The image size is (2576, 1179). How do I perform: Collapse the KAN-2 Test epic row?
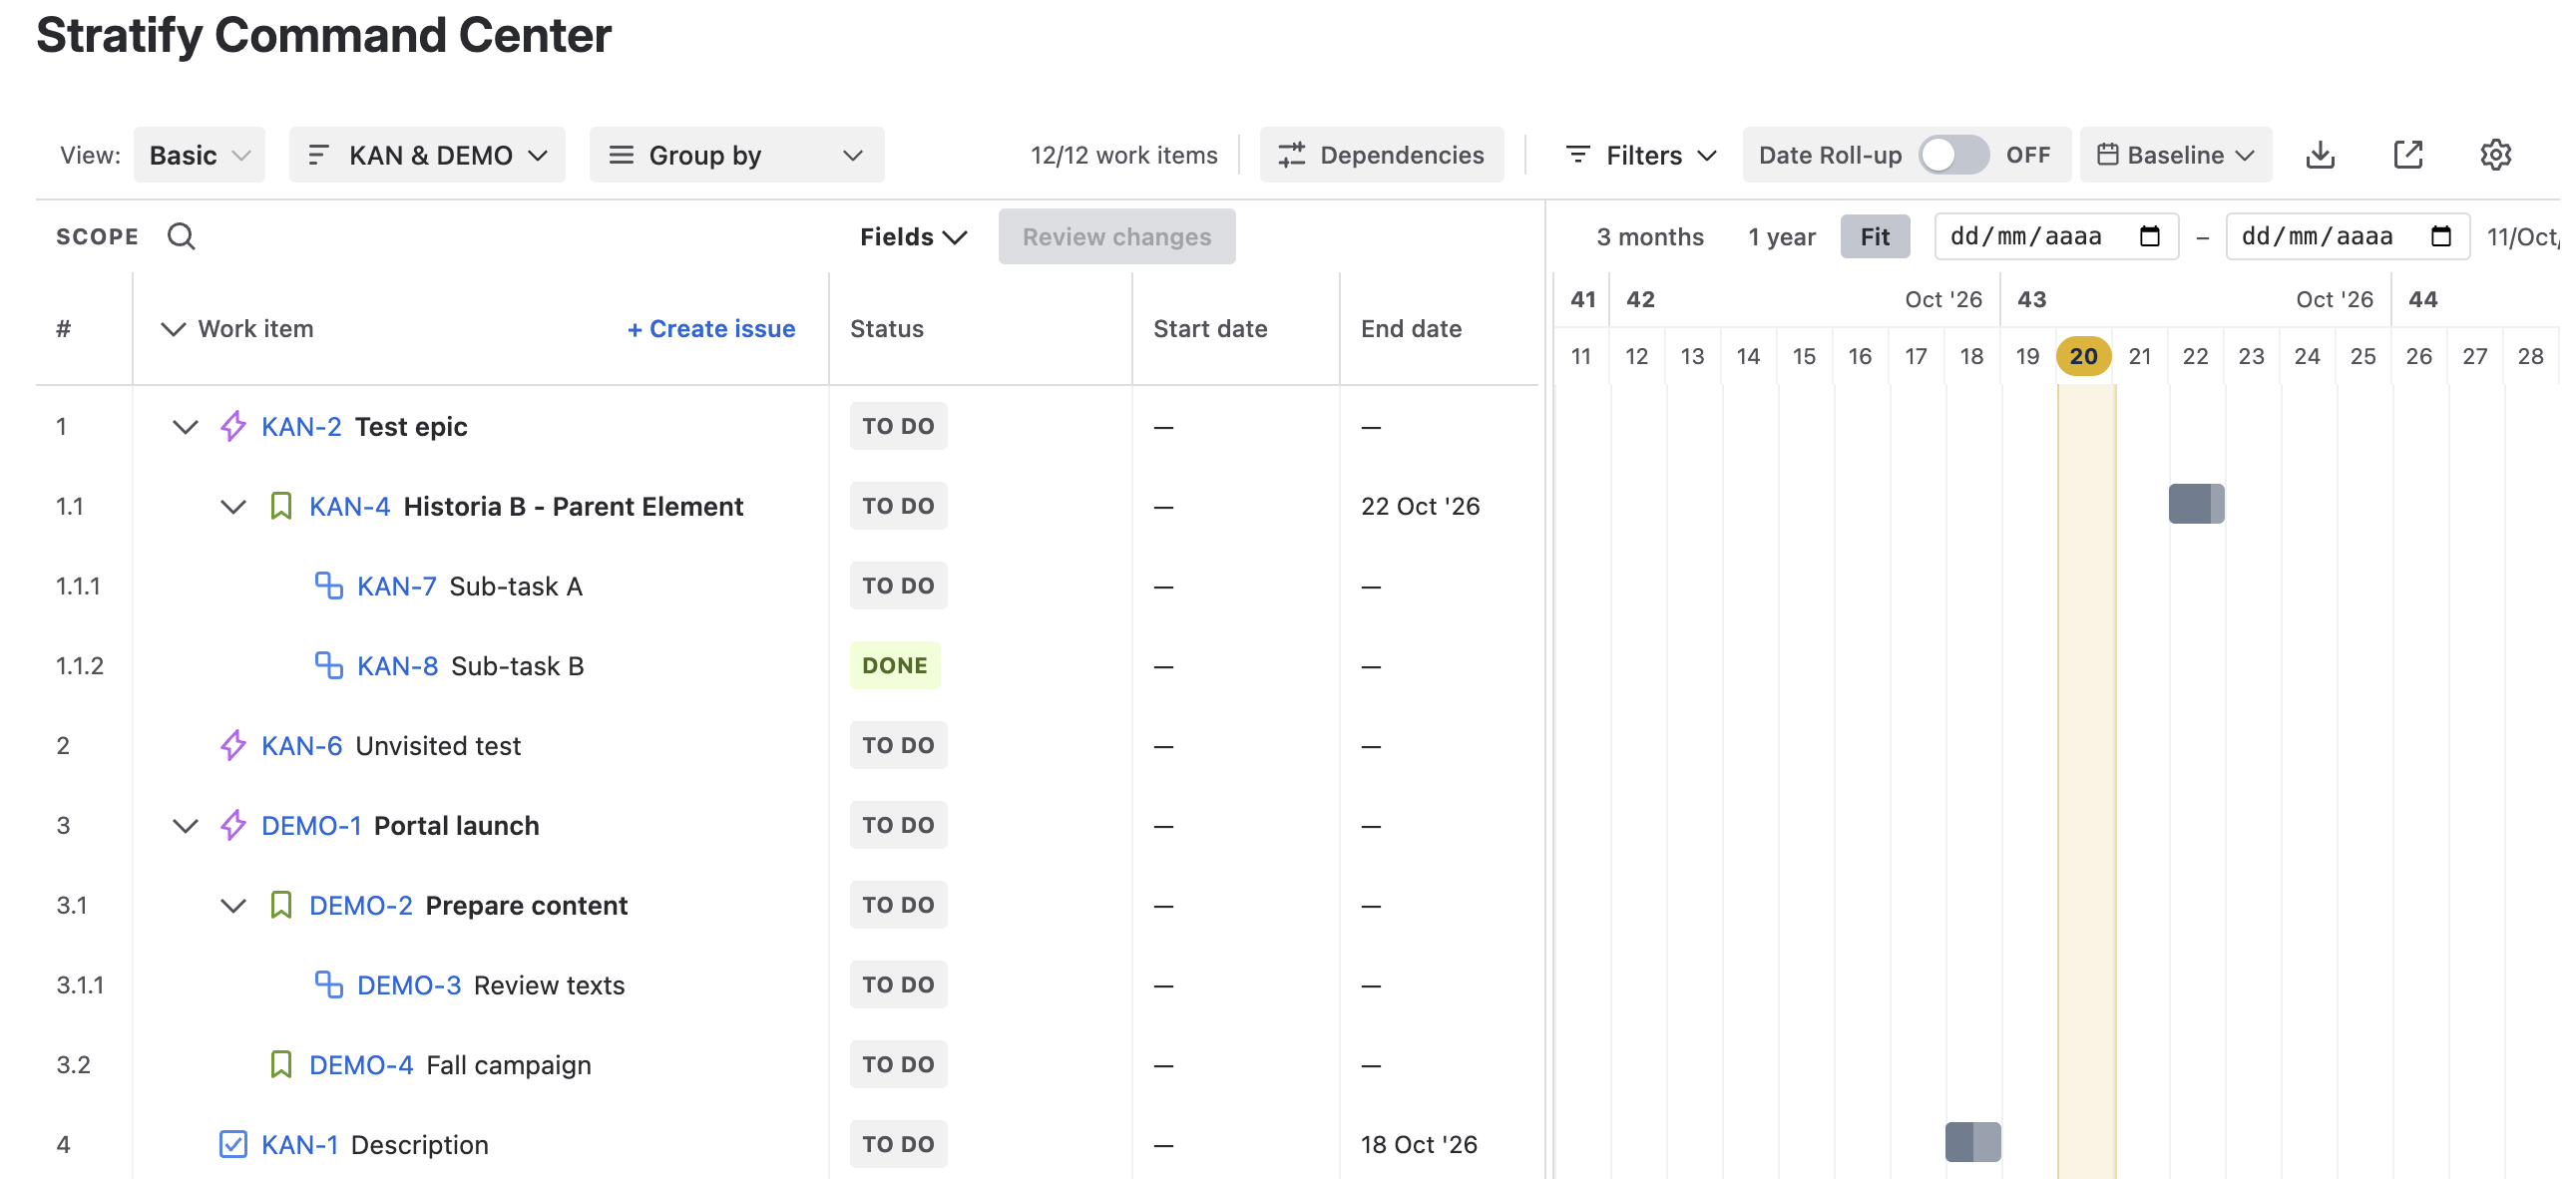[185, 427]
